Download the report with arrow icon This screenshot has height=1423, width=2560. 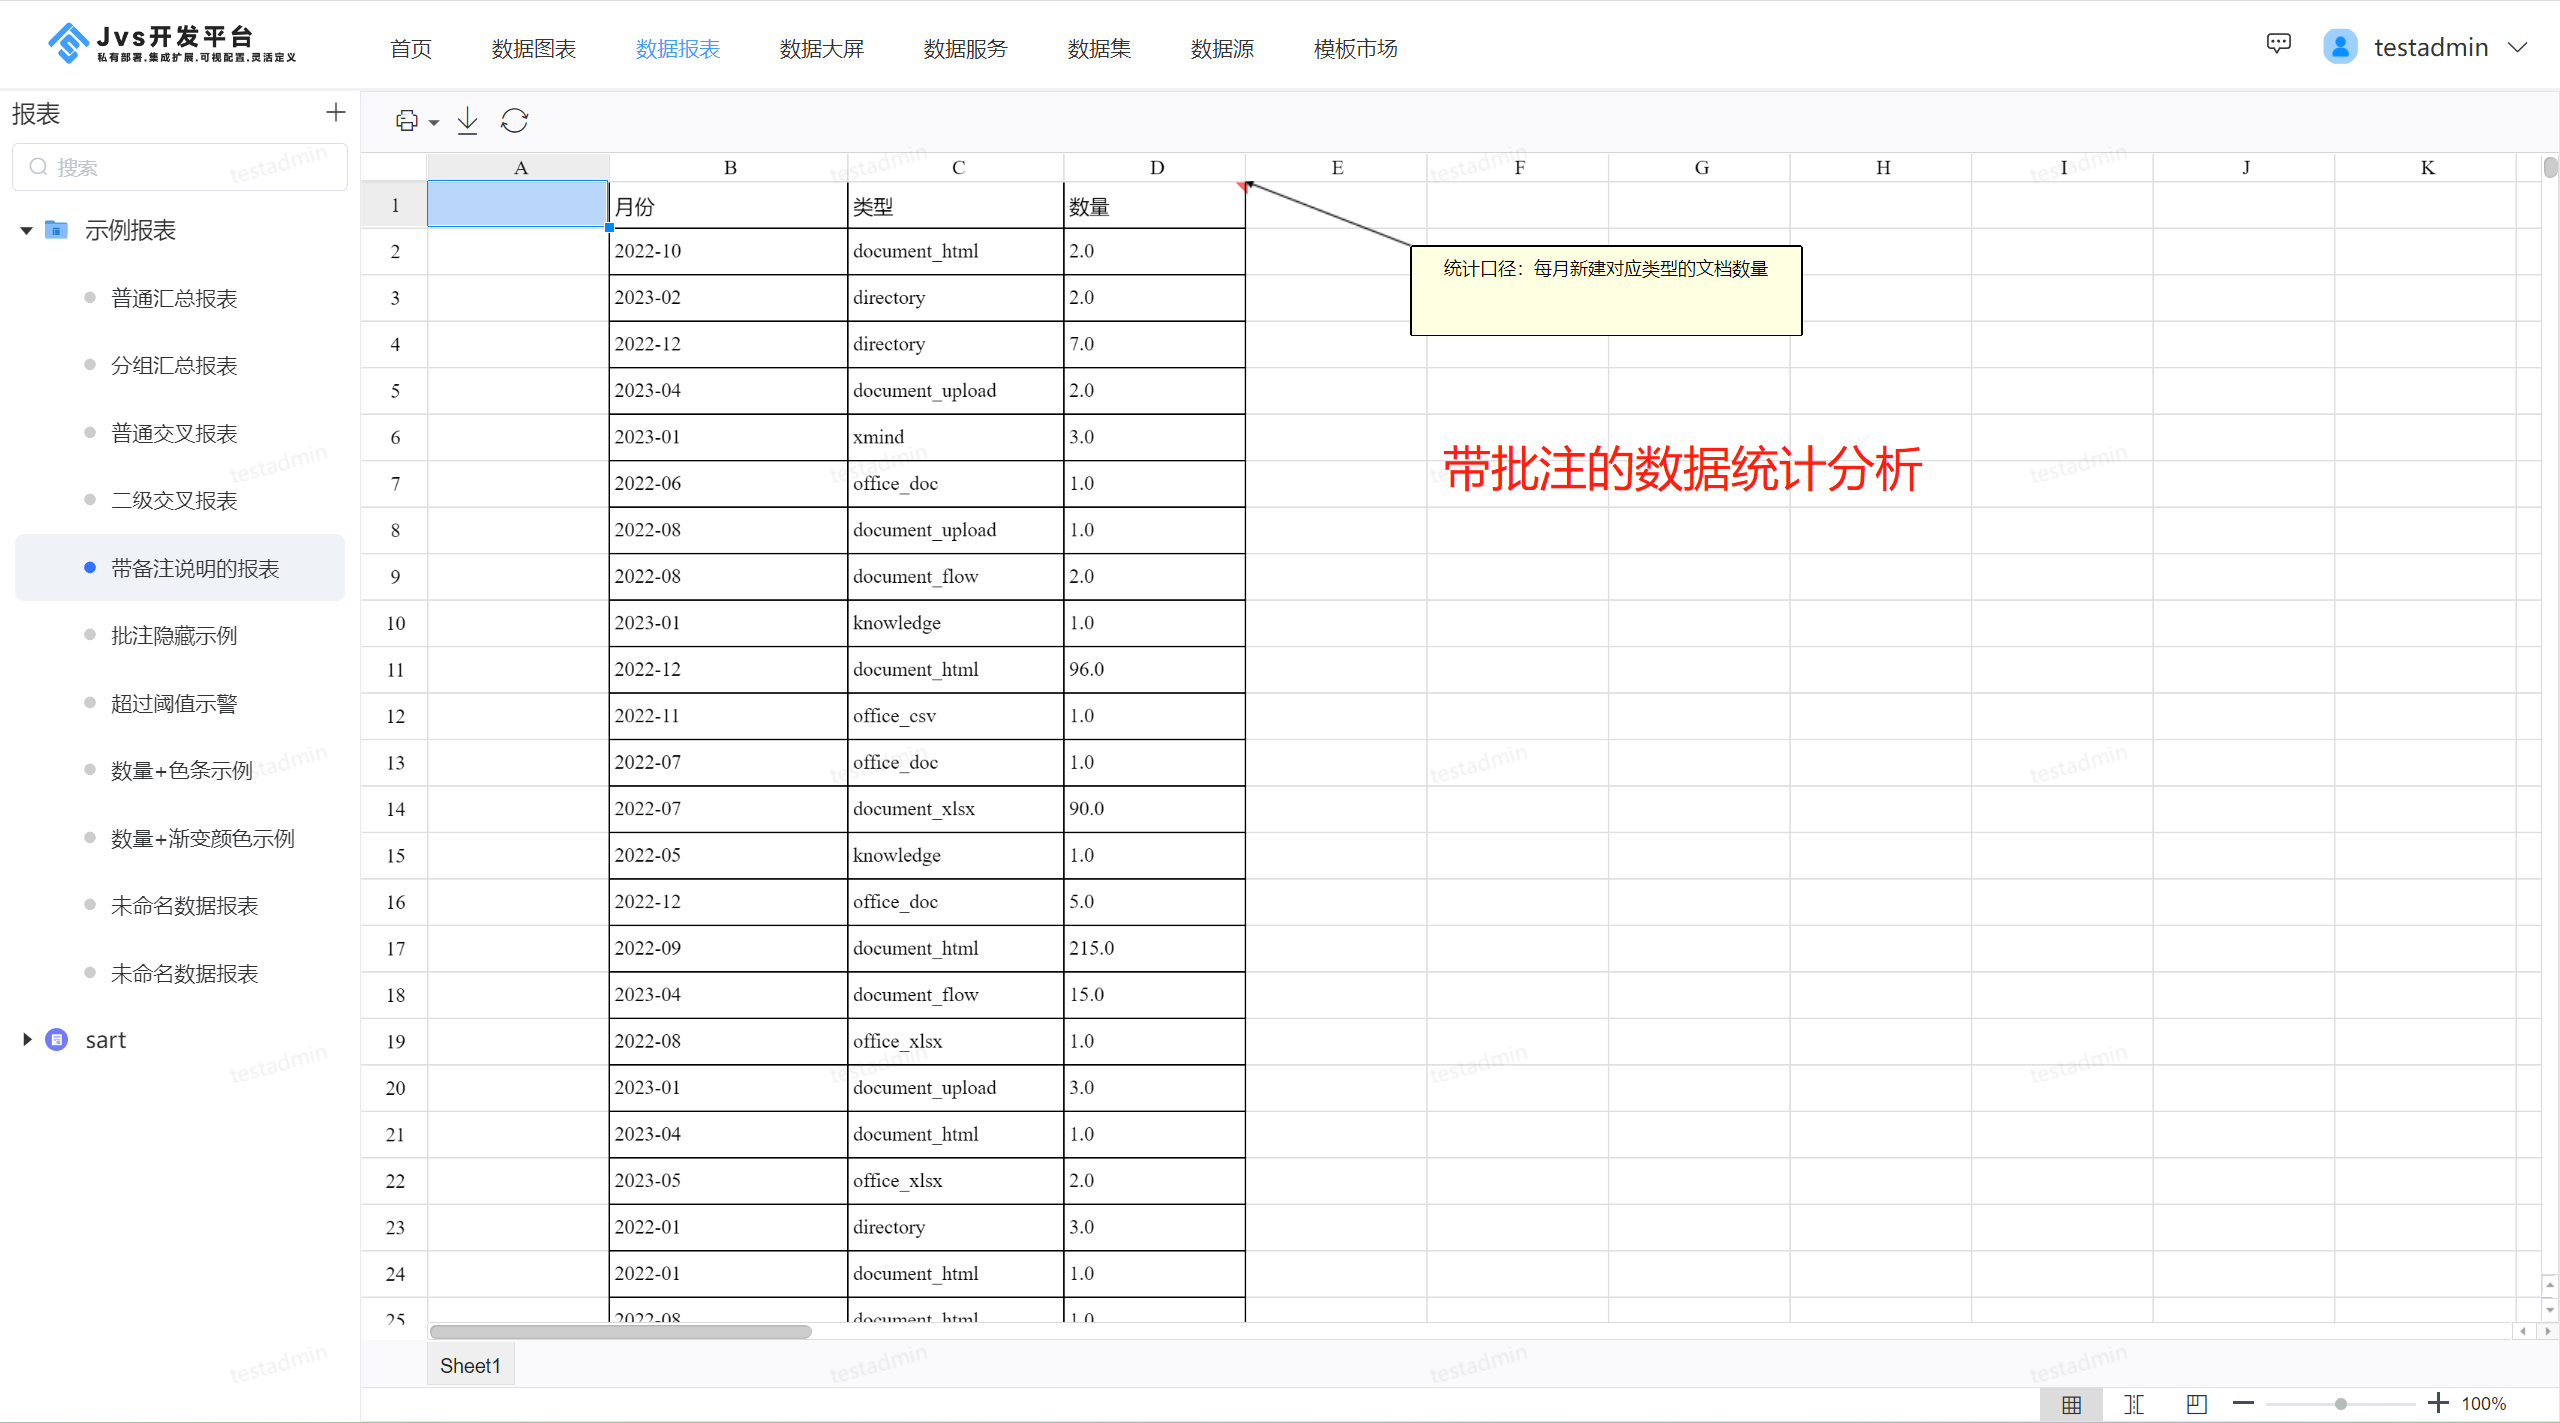pos(467,121)
